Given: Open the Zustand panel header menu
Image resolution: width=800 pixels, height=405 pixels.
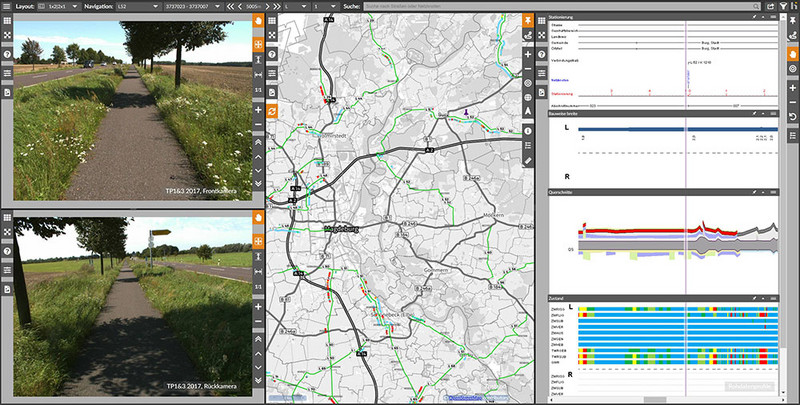Looking at the screenshot, I should (773, 298).
